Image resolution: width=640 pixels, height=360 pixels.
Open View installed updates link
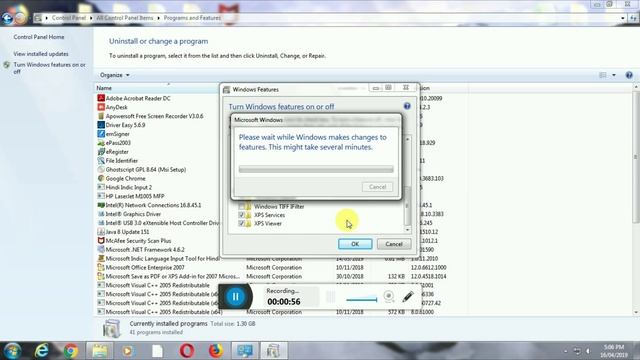(x=41, y=54)
